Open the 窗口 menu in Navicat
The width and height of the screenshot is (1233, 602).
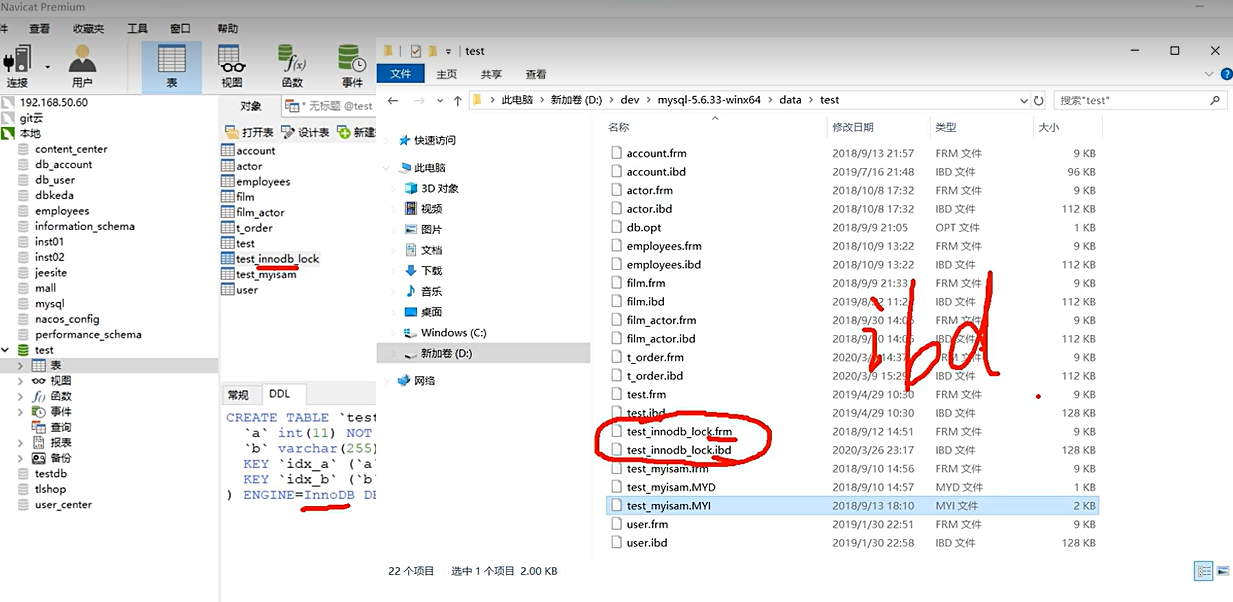[180, 29]
